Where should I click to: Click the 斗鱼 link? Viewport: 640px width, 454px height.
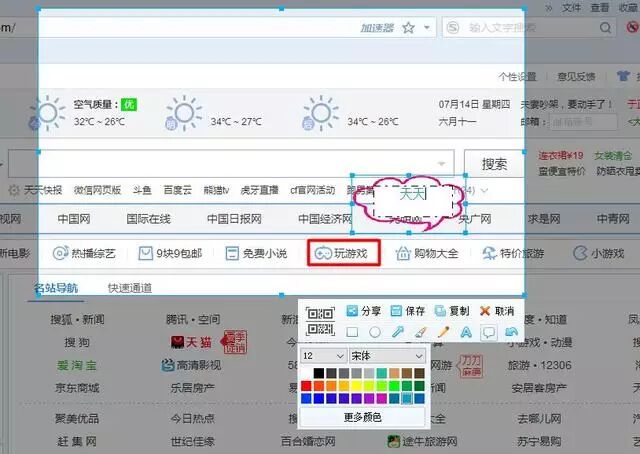click(142, 190)
